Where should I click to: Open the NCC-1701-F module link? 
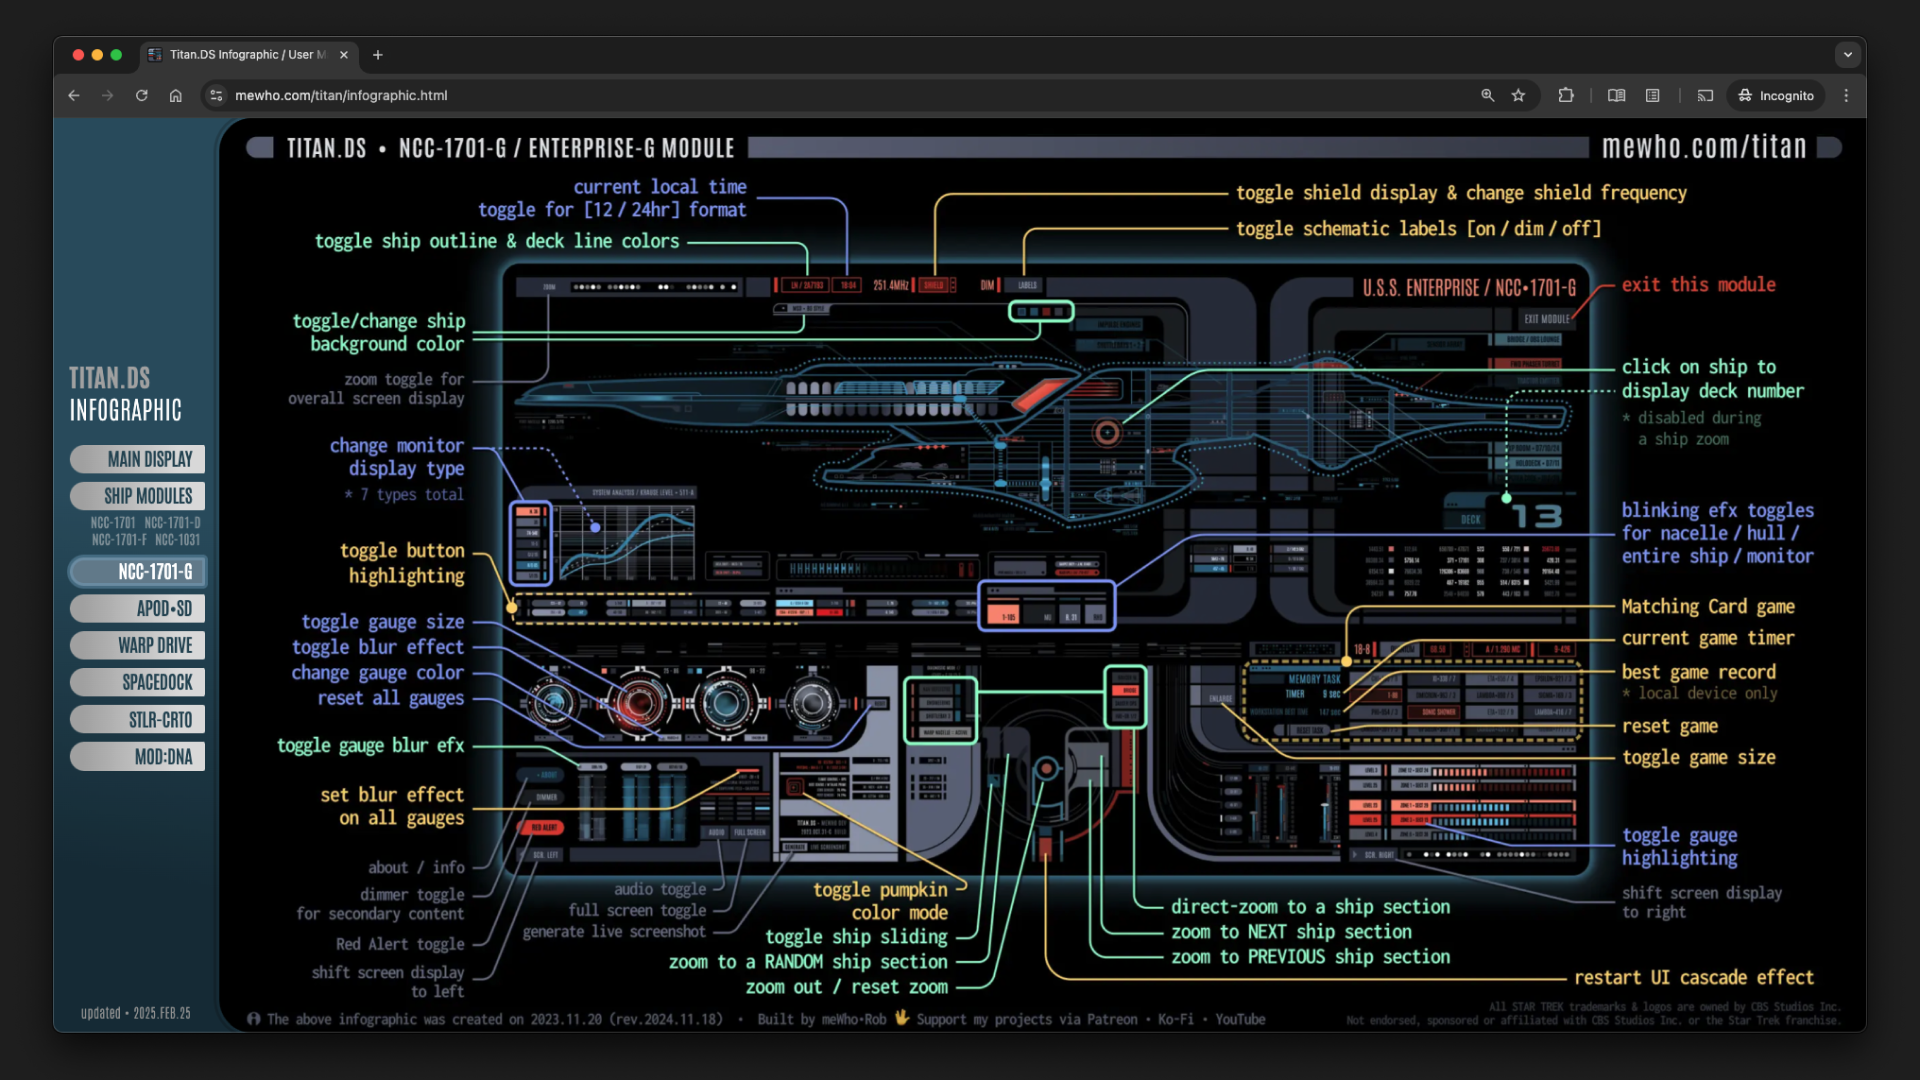click(x=119, y=540)
